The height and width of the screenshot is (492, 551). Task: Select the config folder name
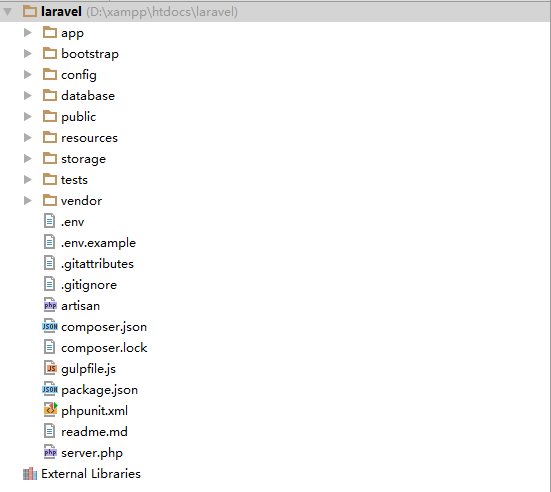(x=79, y=75)
